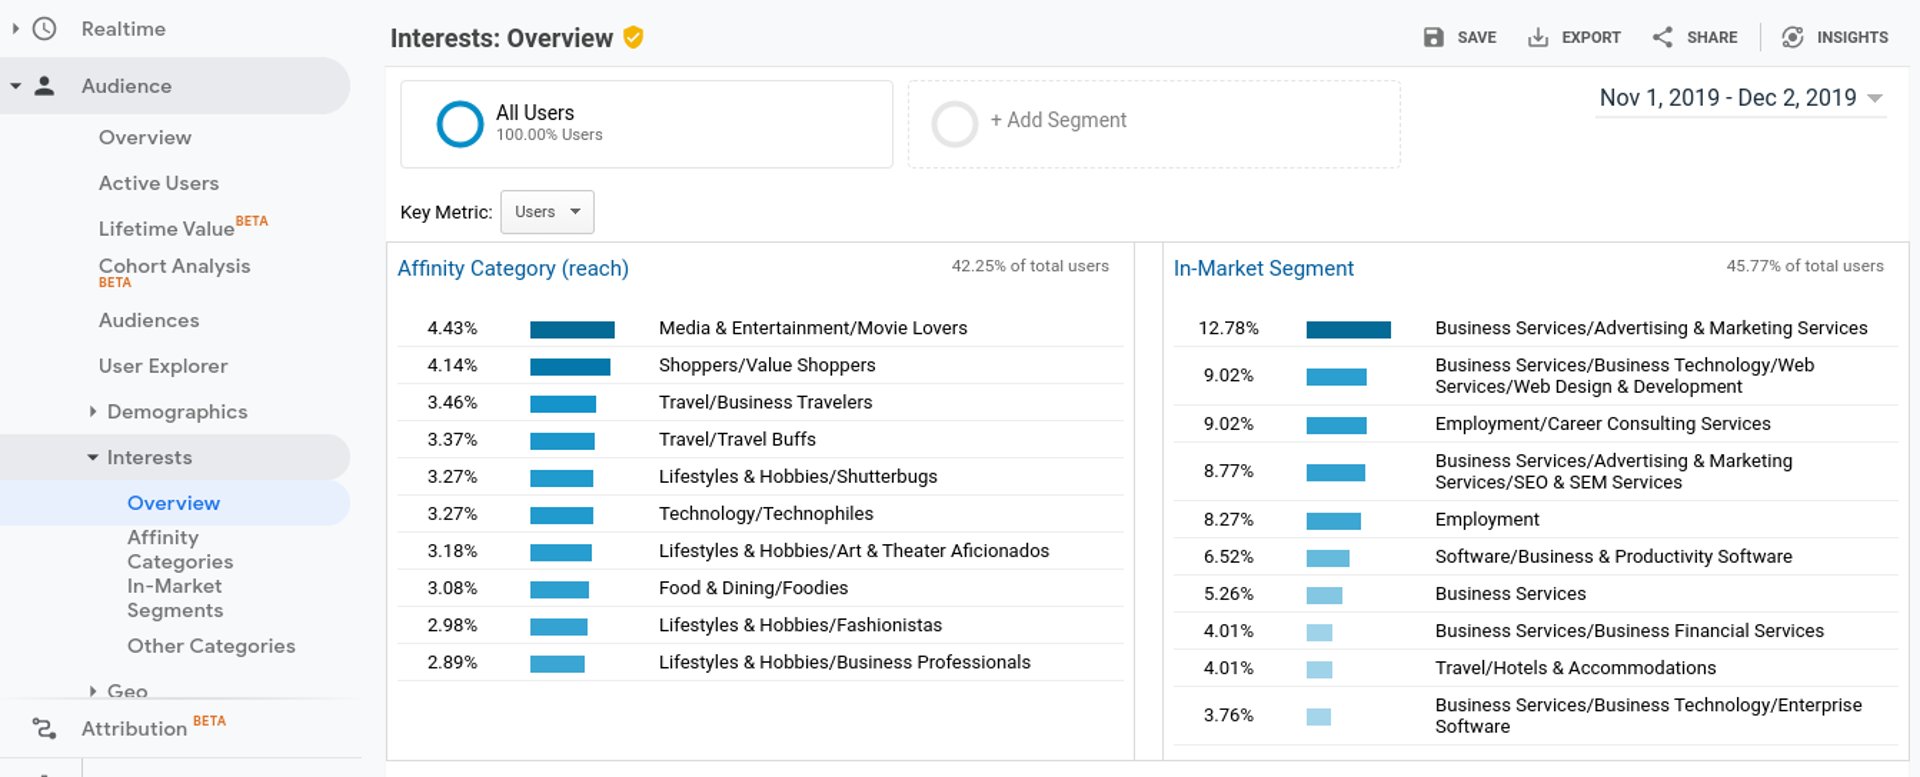Open the Insights icon
Viewport: 1920px width, 777px height.
click(x=1792, y=37)
